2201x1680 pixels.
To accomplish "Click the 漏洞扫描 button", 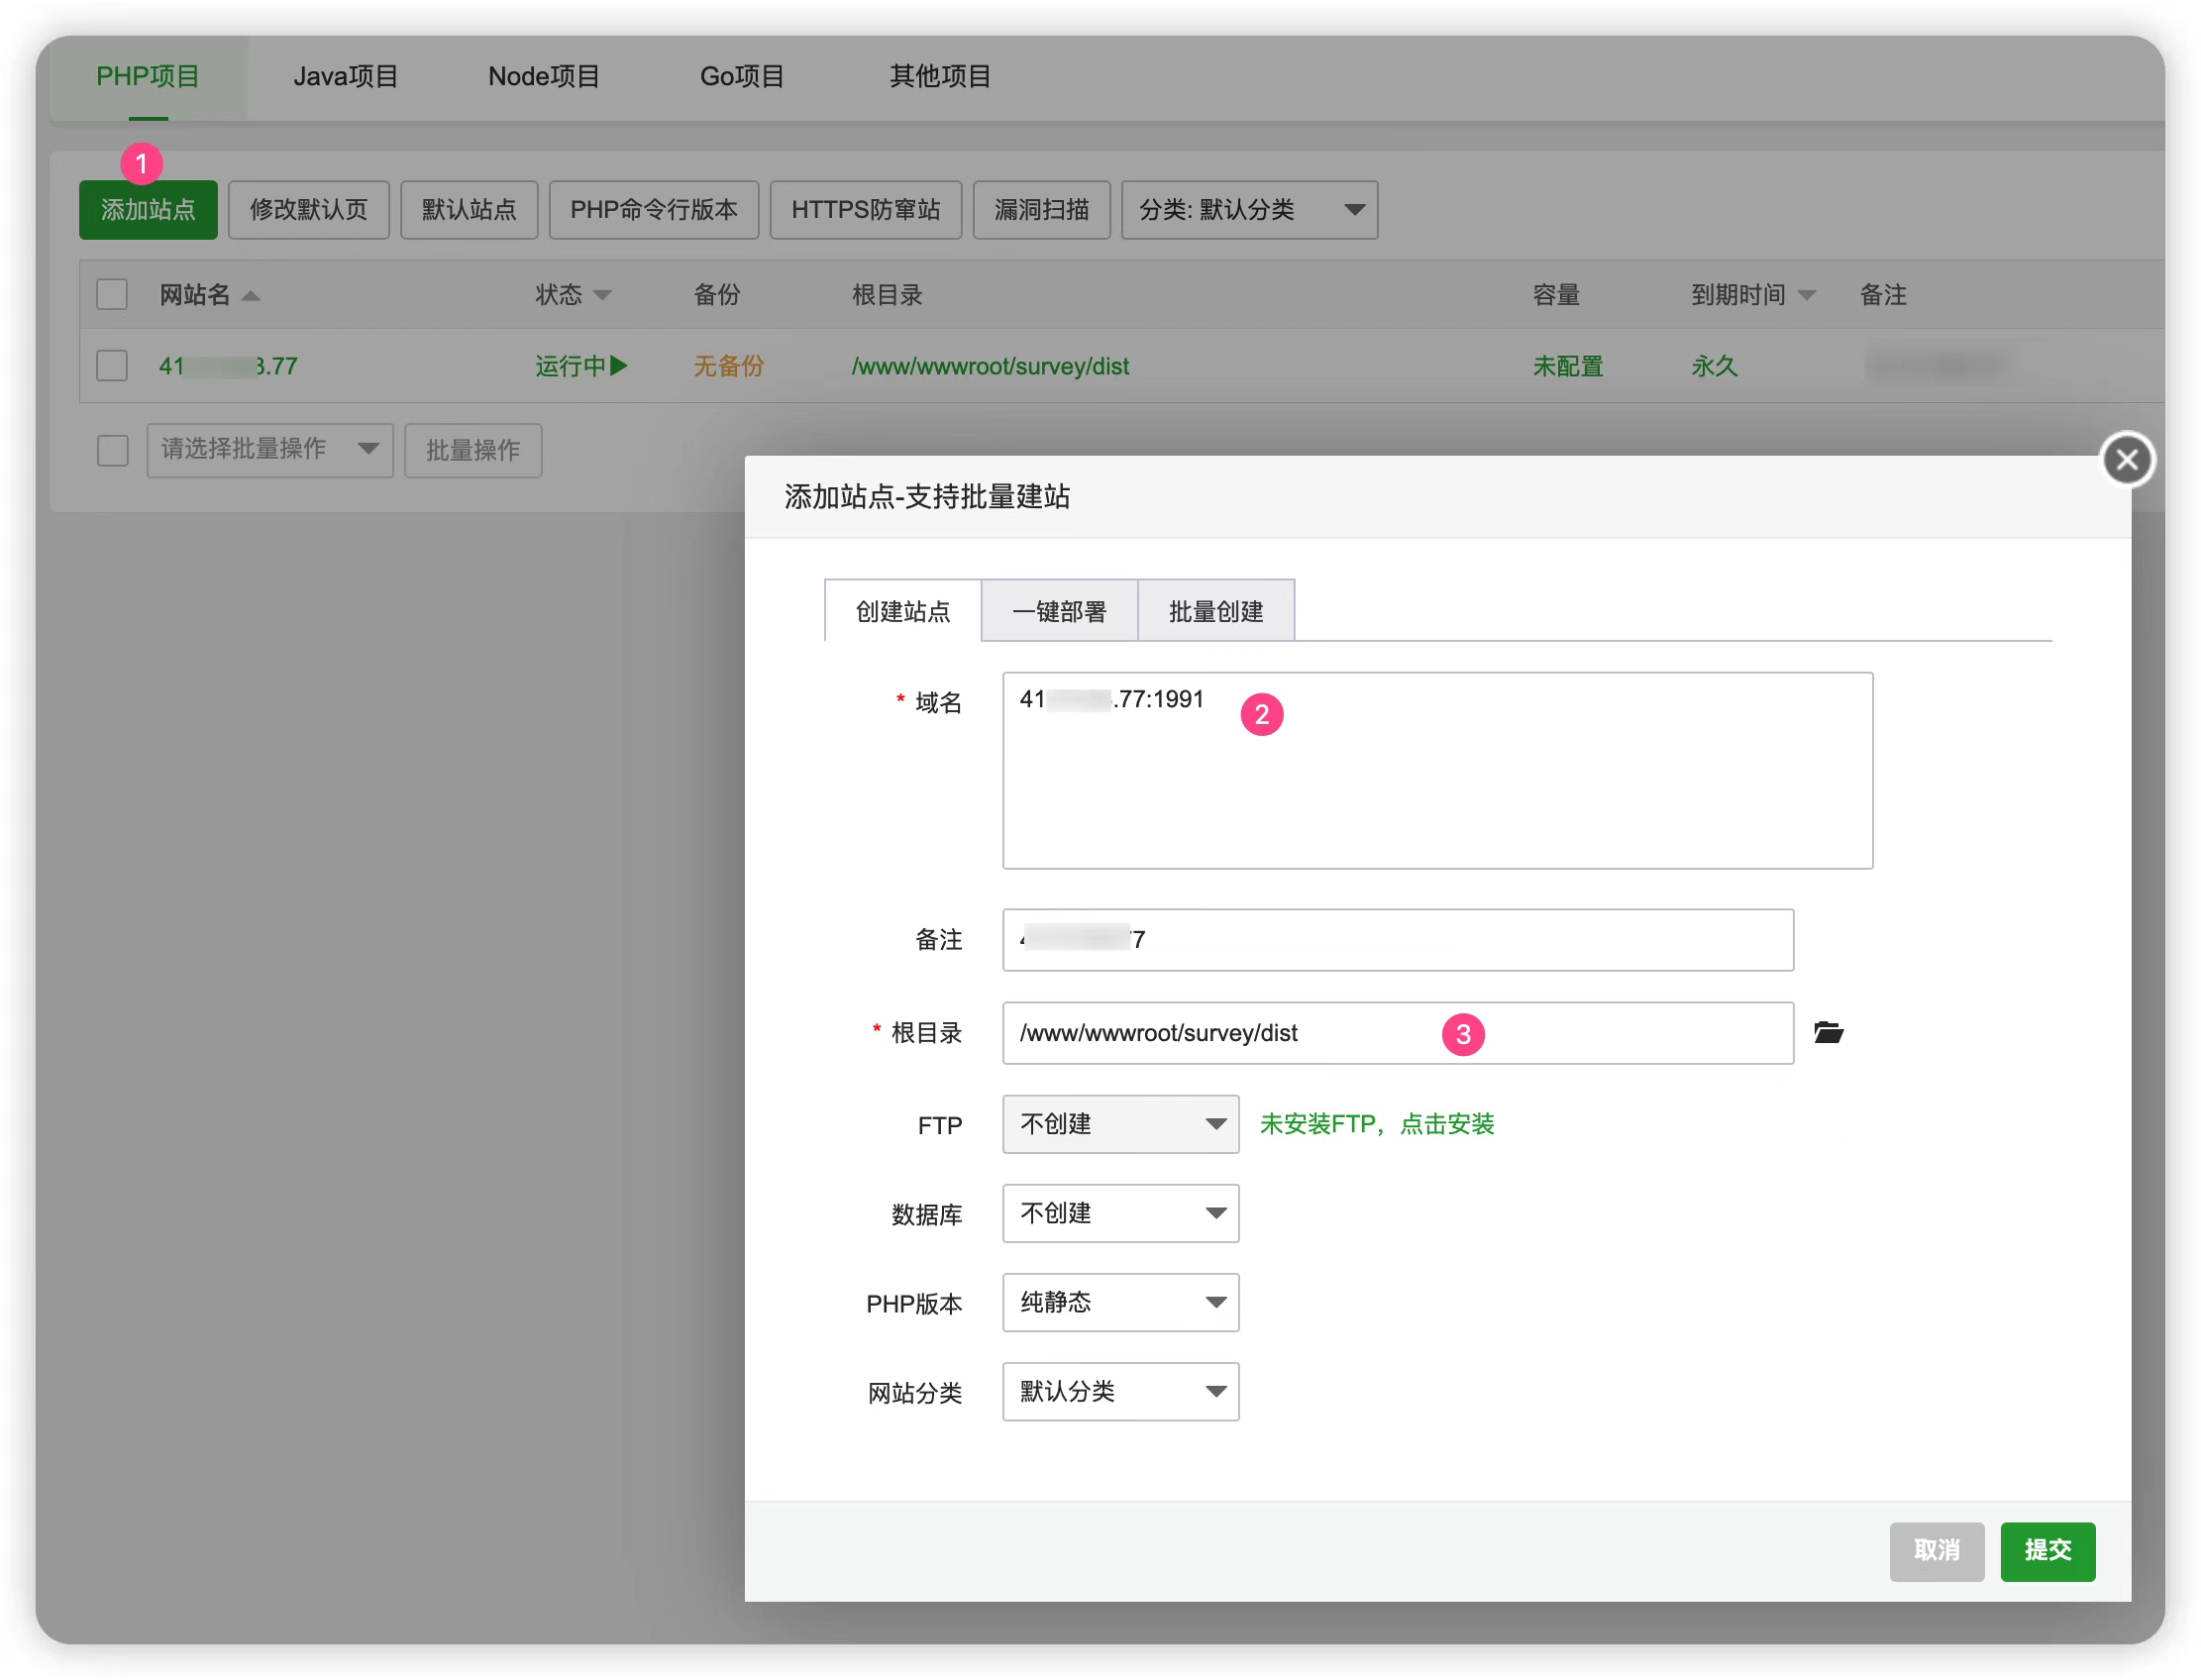I will coord(1041,210).
